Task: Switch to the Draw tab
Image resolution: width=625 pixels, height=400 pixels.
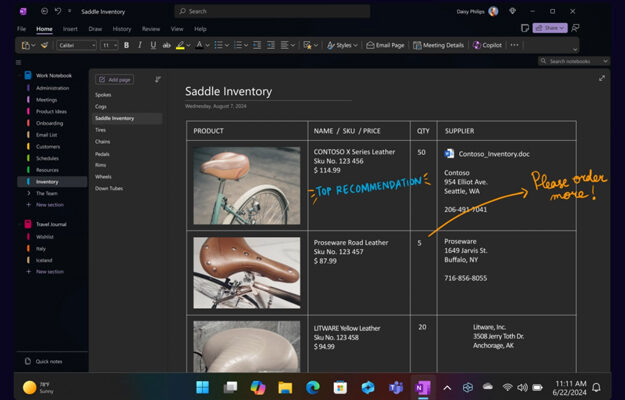Action: (95, 29)
